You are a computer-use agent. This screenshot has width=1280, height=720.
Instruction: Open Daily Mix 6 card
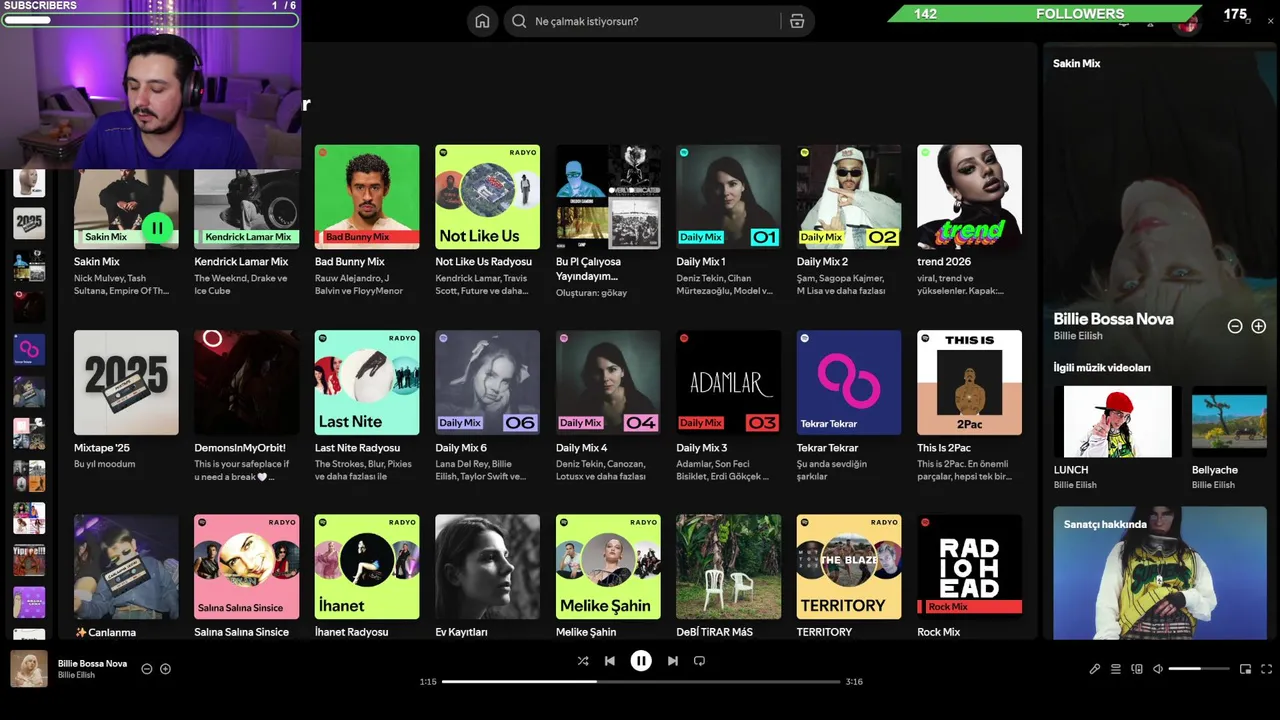pos(487,407)
